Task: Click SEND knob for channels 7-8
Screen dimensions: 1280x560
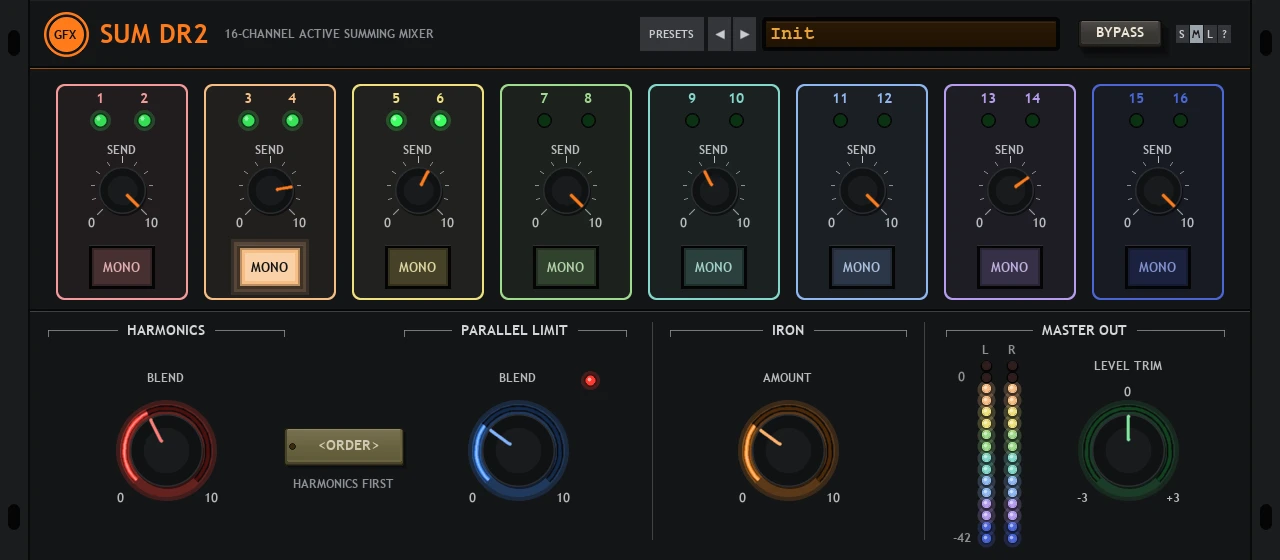Action: pos(566,190)
